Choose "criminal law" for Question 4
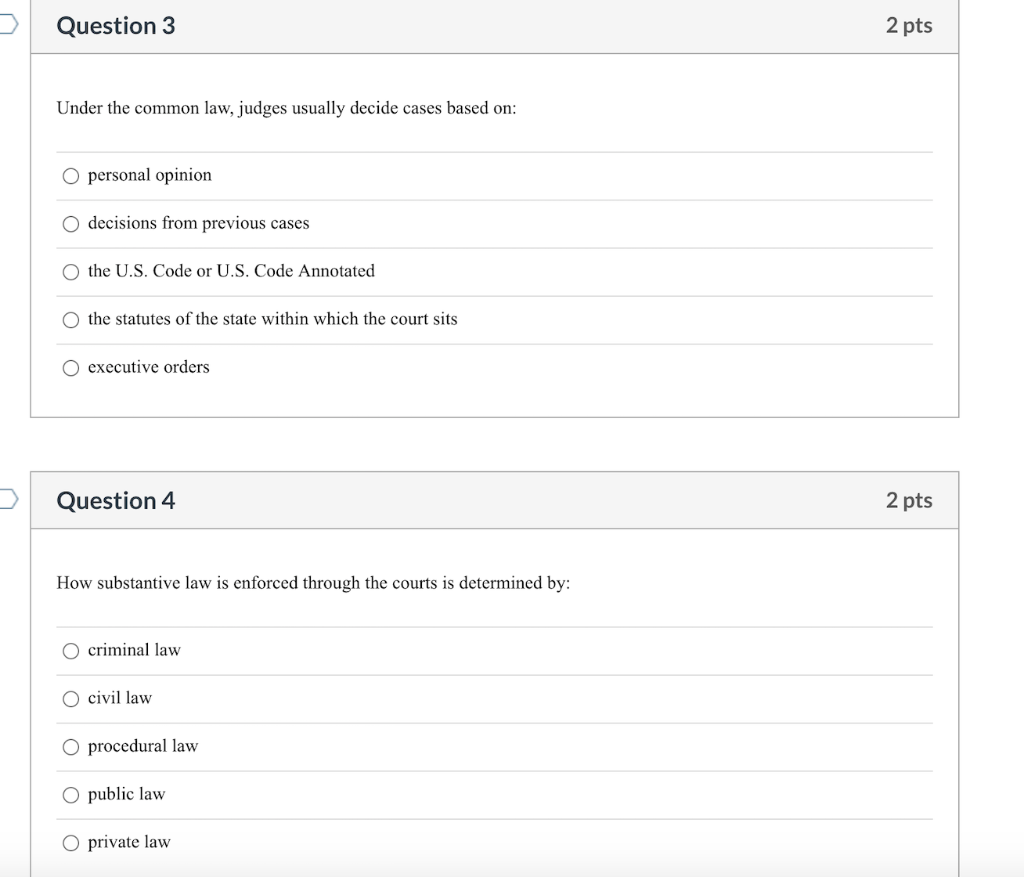Image resolution: width=1024 pixels, height=877 pixels. (71, 650)
